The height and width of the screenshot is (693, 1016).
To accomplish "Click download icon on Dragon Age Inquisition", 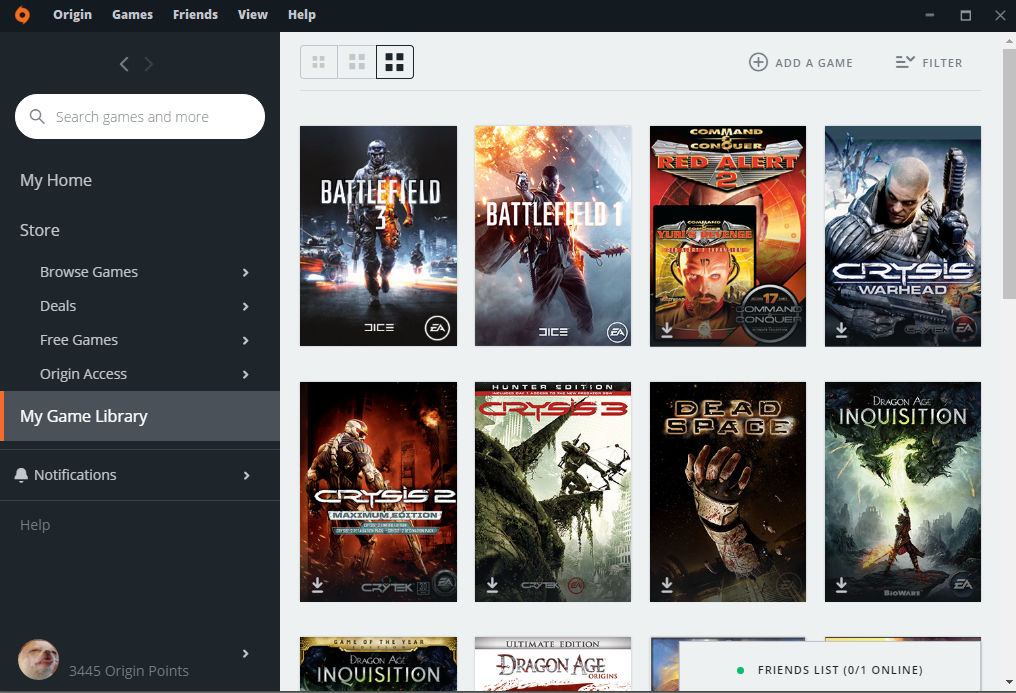I will tap(841, 585).
